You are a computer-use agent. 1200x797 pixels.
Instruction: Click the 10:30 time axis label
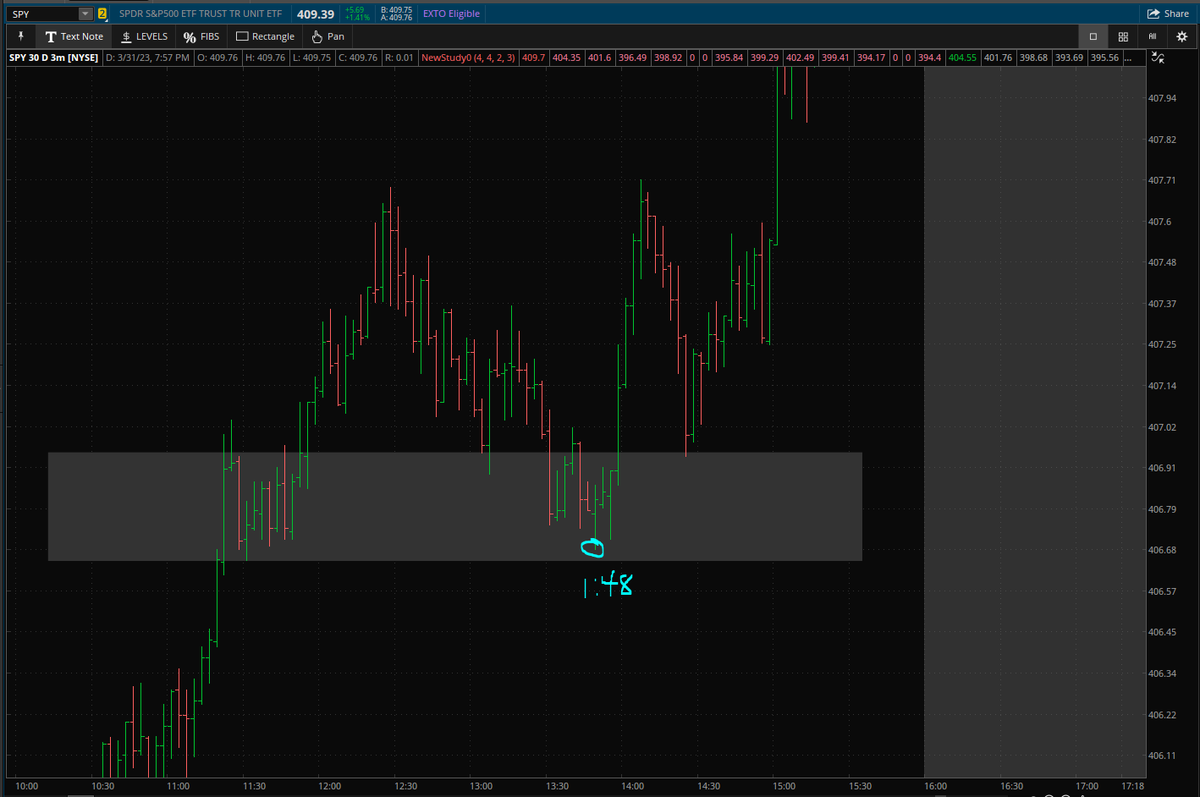point(101,787)
